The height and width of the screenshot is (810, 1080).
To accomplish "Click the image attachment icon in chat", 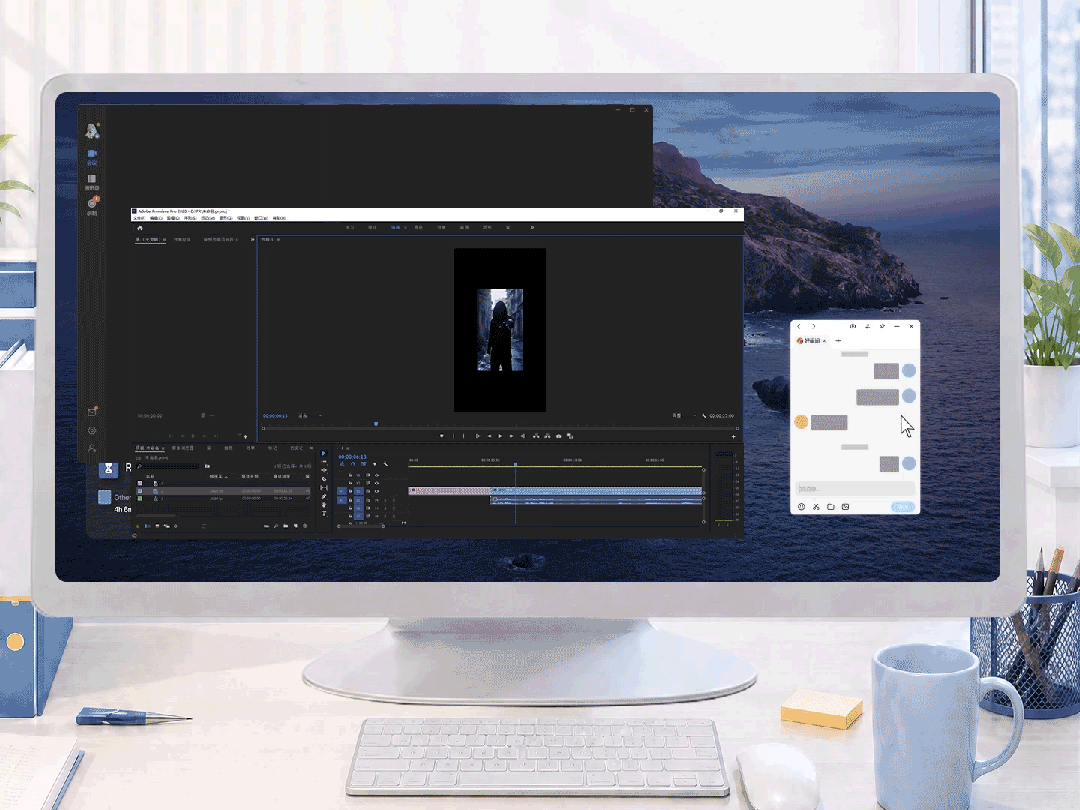I will [846, 507].
